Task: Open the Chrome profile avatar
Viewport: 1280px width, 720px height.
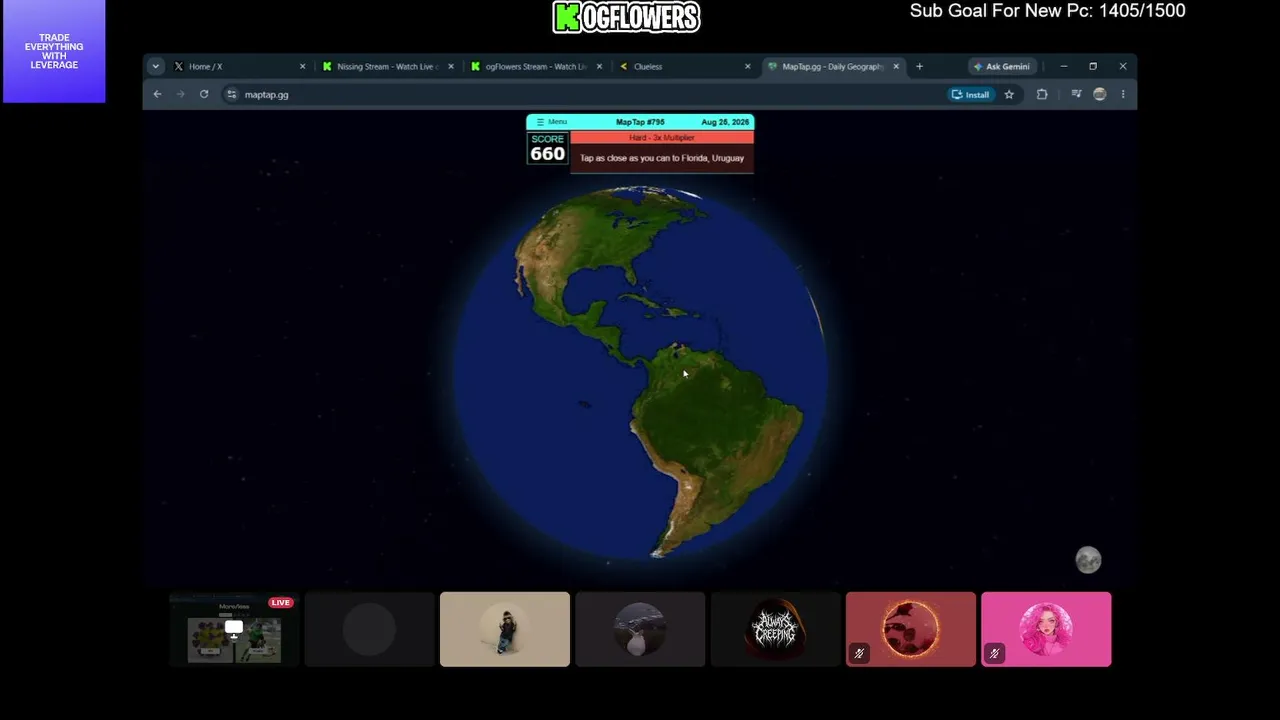Action: point(1100,94)
